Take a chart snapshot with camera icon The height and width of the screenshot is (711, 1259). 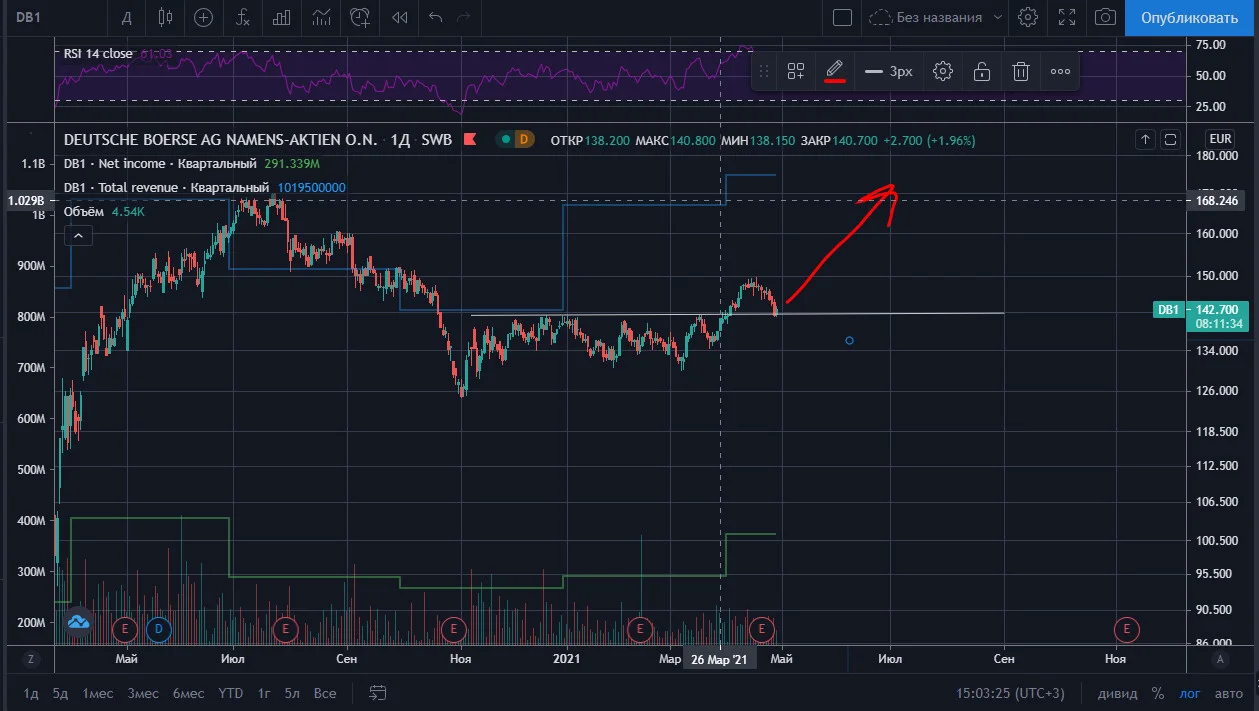[x=1105, y=17]
